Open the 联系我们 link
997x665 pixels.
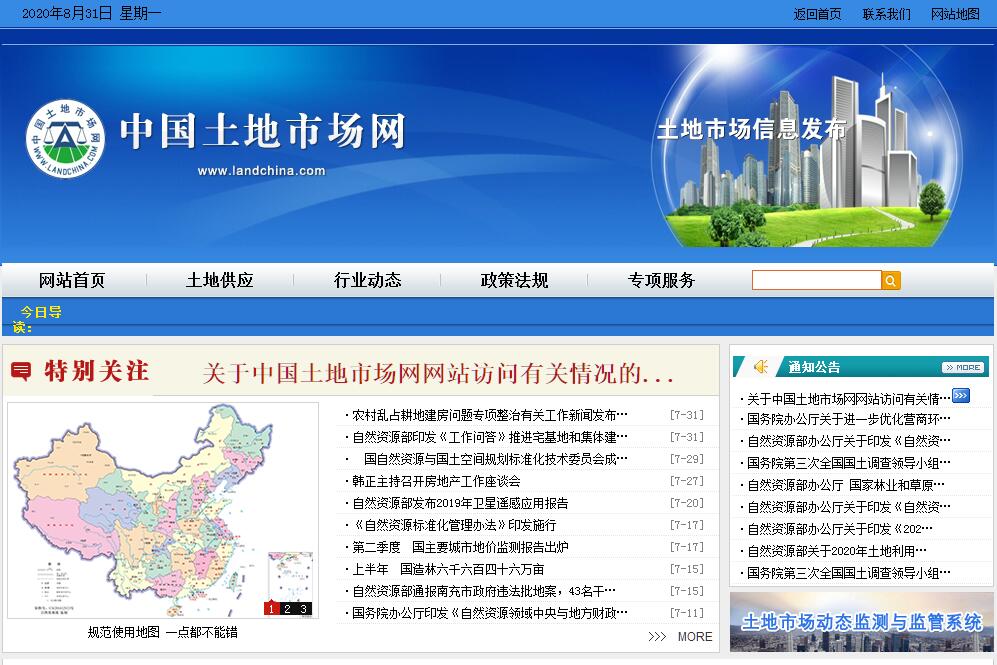pos(886,14)
